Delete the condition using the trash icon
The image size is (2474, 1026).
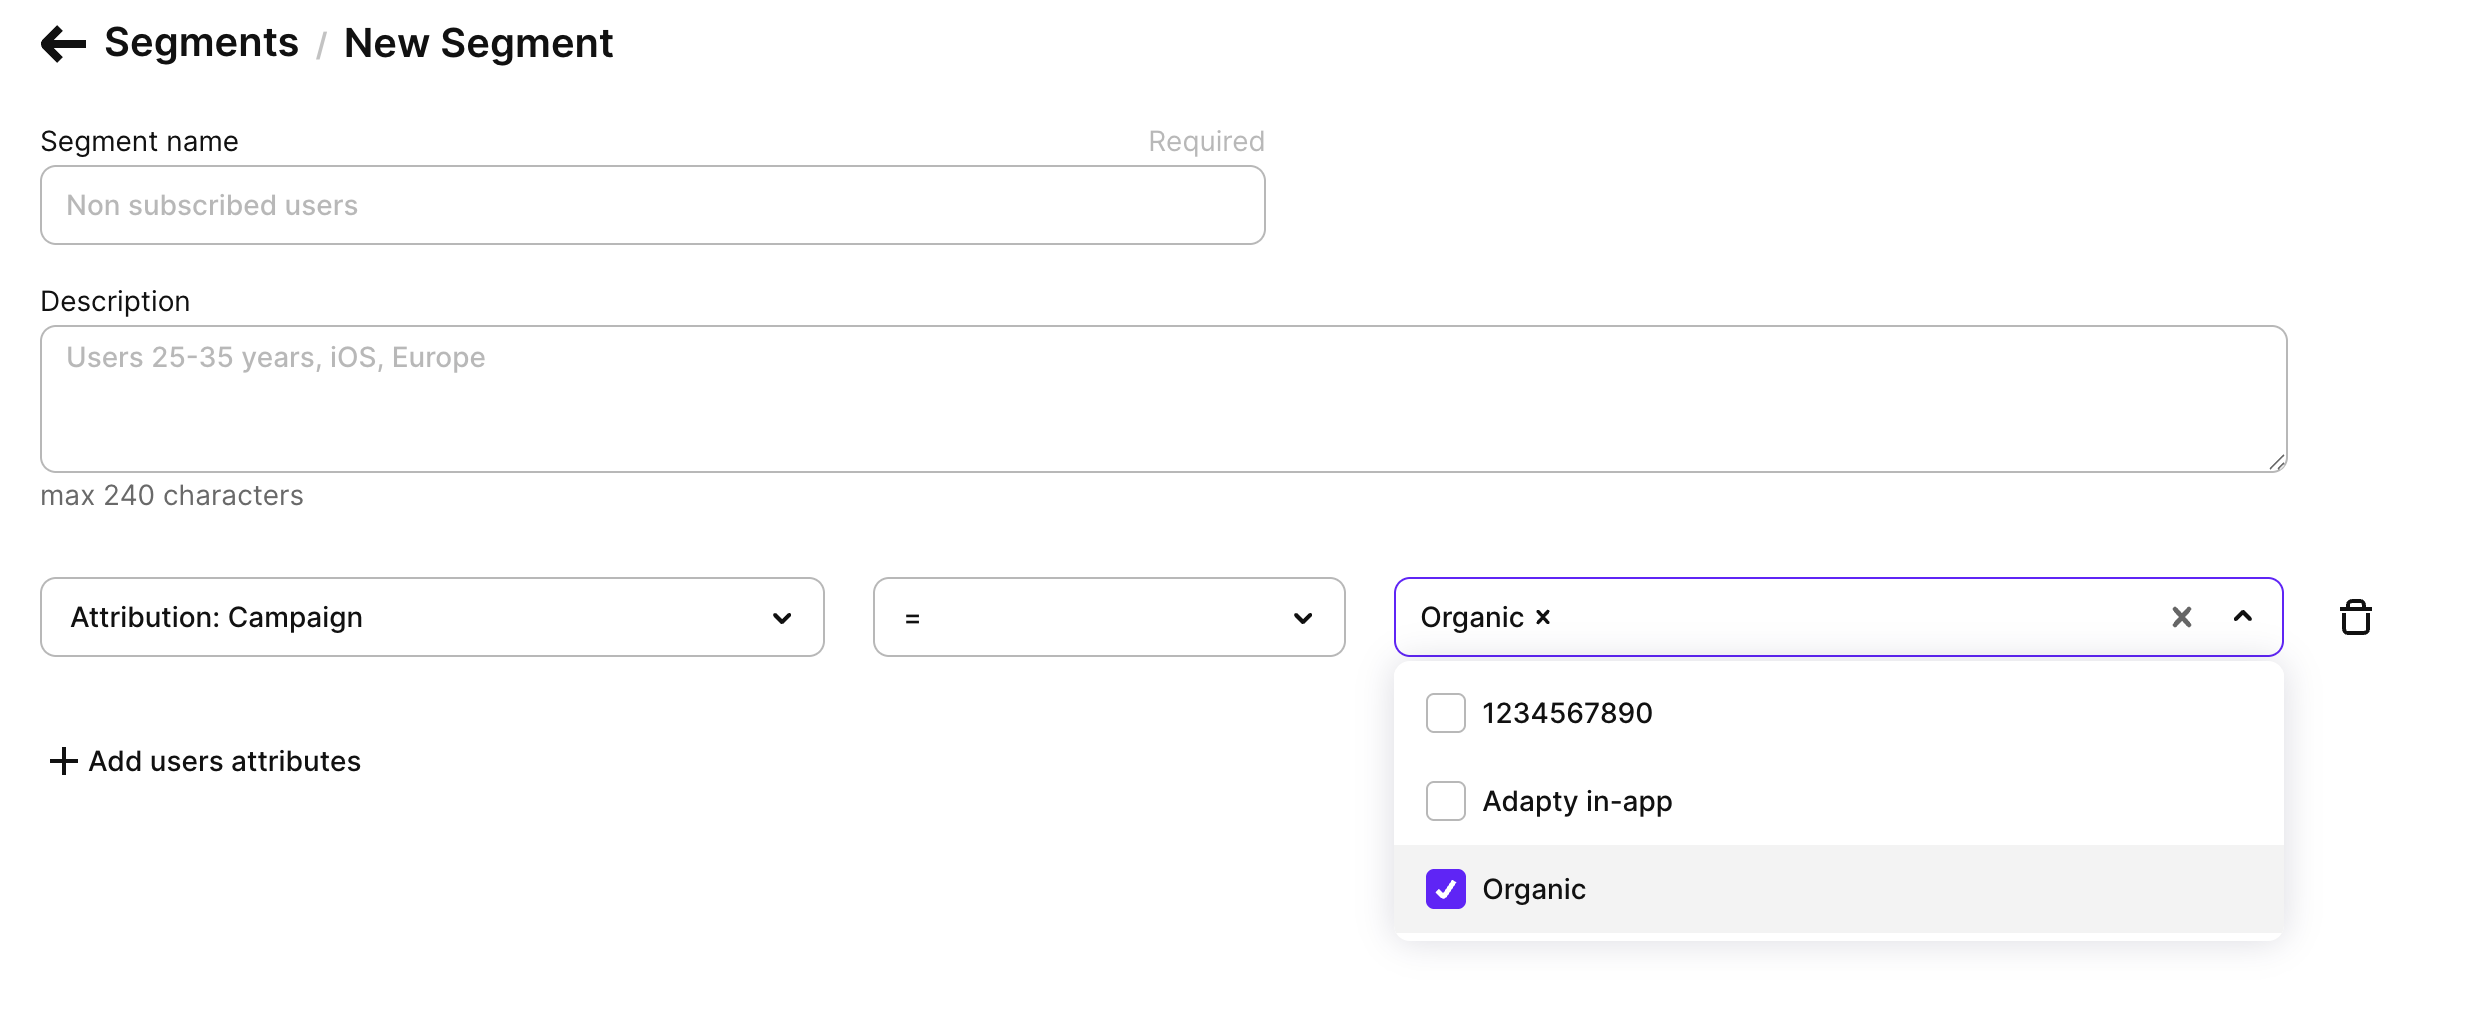coord(2356,616)
